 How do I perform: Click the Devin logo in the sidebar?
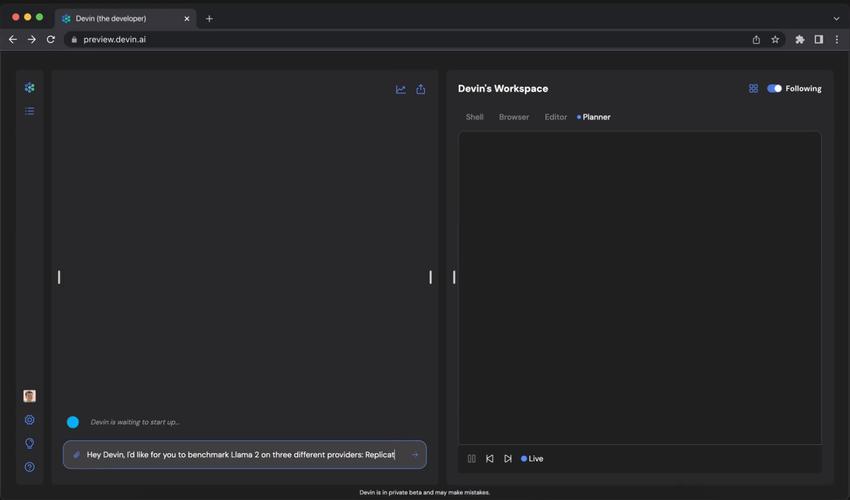[29, 88]
